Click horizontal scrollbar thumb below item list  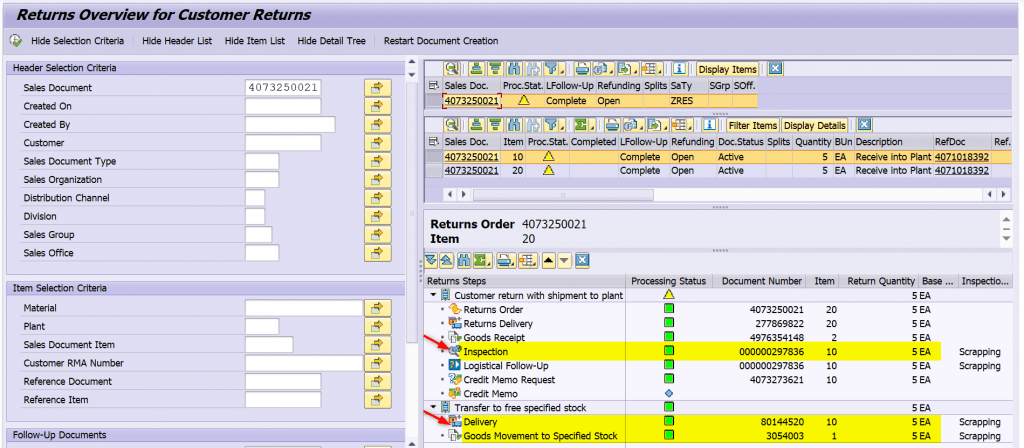point(563,195)
